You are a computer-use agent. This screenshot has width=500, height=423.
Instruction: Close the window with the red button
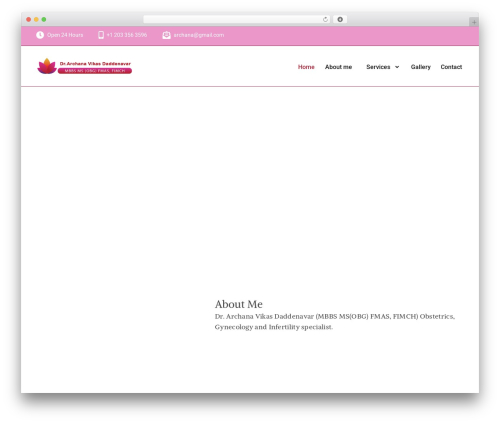29,20
